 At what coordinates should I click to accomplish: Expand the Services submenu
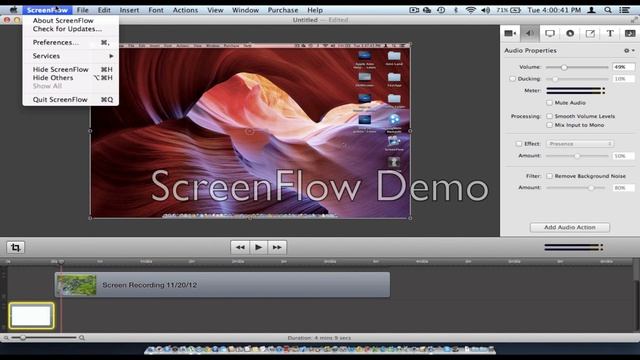pyautogui.click(x=71, y=56)
